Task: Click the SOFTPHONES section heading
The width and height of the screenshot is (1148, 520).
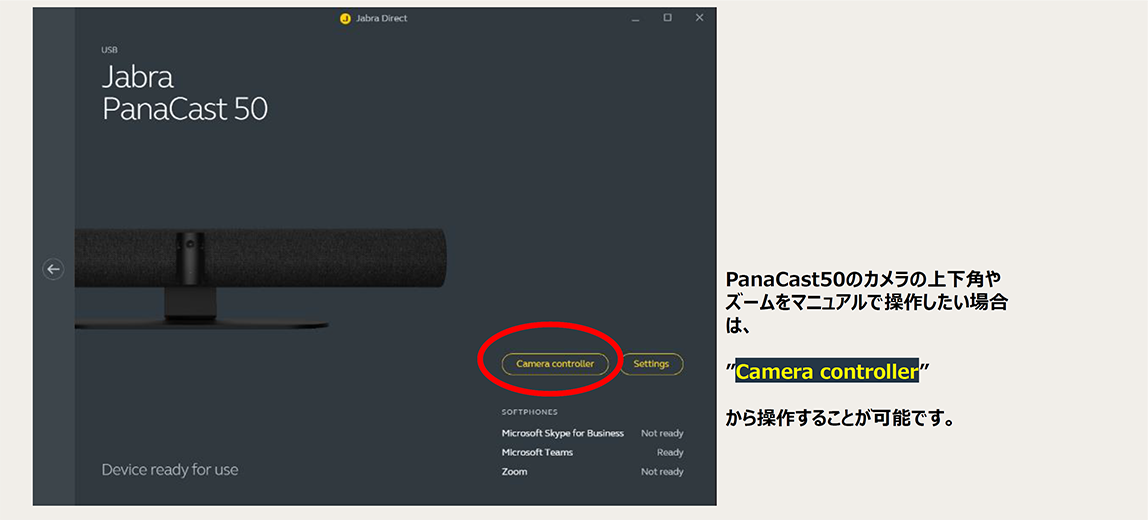Action: pos(529,412)
